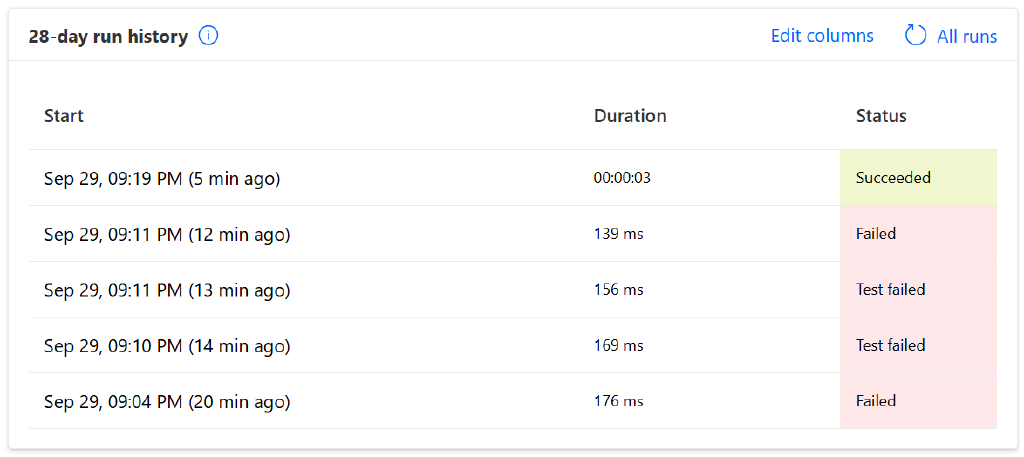Select the Start column header
Image resolution: width=1024 pixels, height=457 pixels.
point(64,116)
